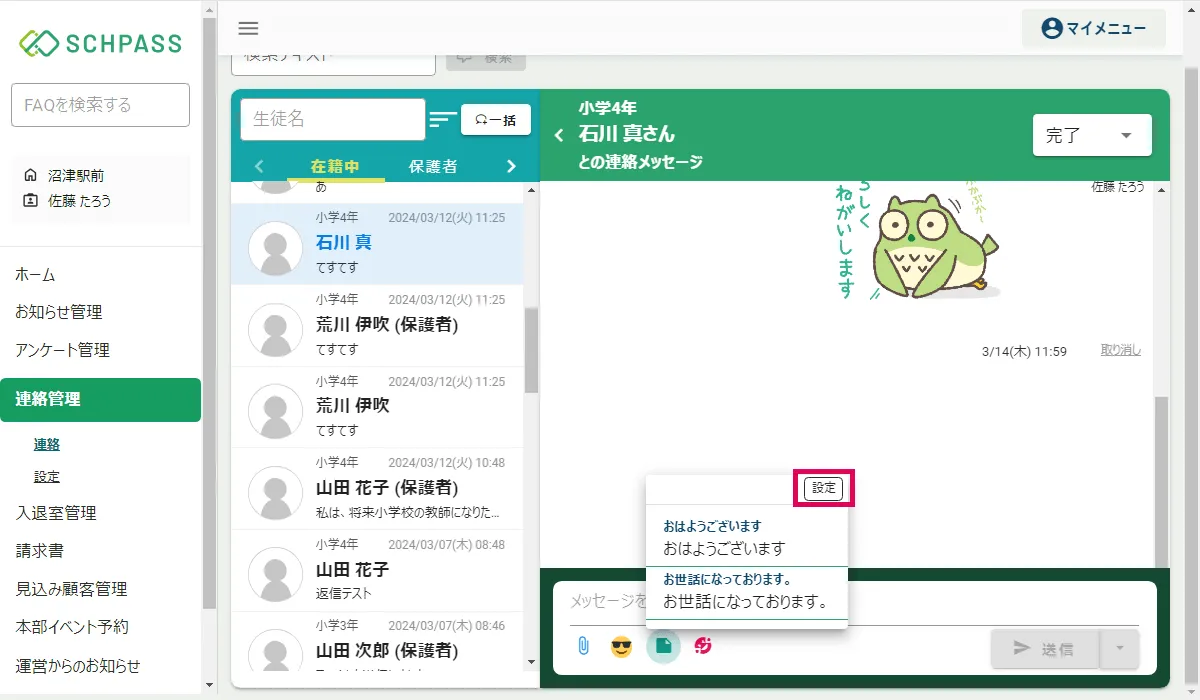Click left arrow of category tabs

pyautogui.click(x=259, y=166)
